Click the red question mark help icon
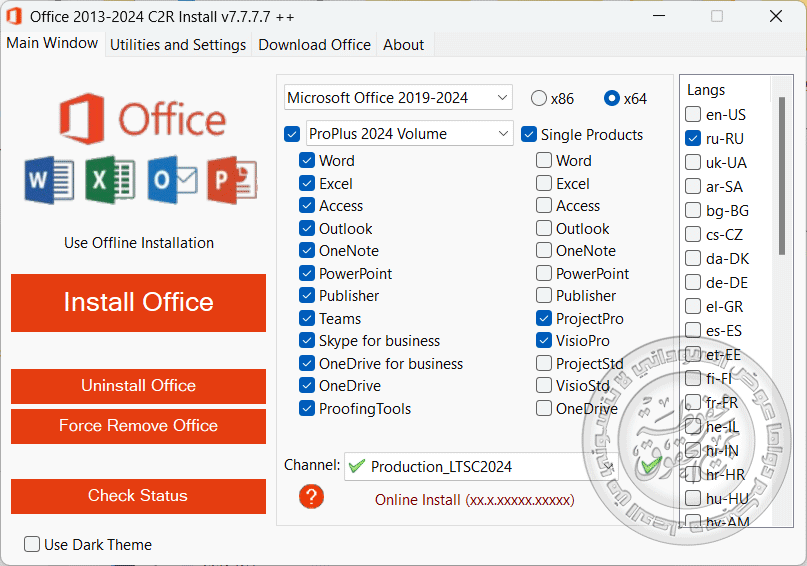The image size is (807, 566). click(311, 497)
